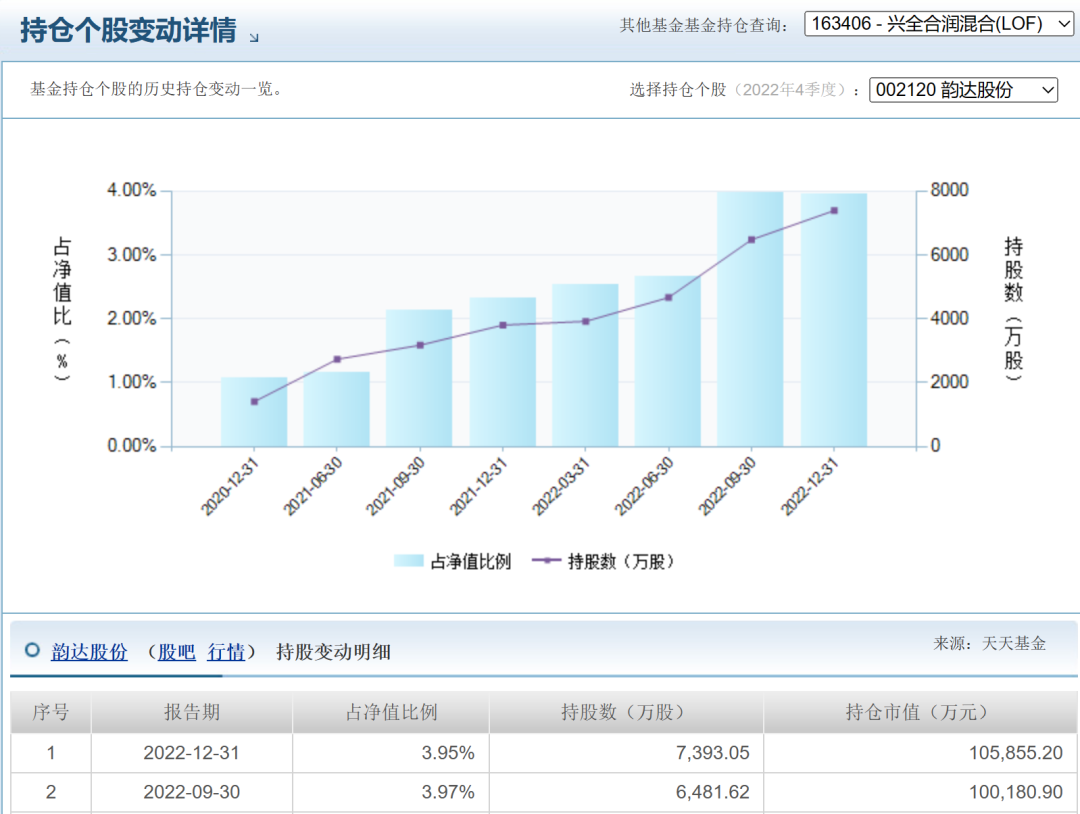Click the dropdown arrow on the fund selector
Screen dimensions: 1080x814
click(x=1062, y=23)
